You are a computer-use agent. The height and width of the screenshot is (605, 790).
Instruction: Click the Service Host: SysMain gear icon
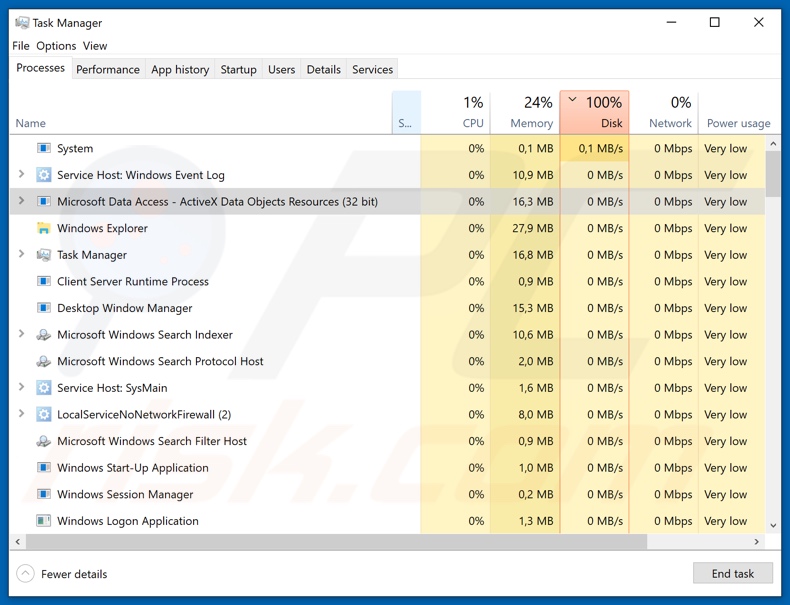(x=44, y=388)
